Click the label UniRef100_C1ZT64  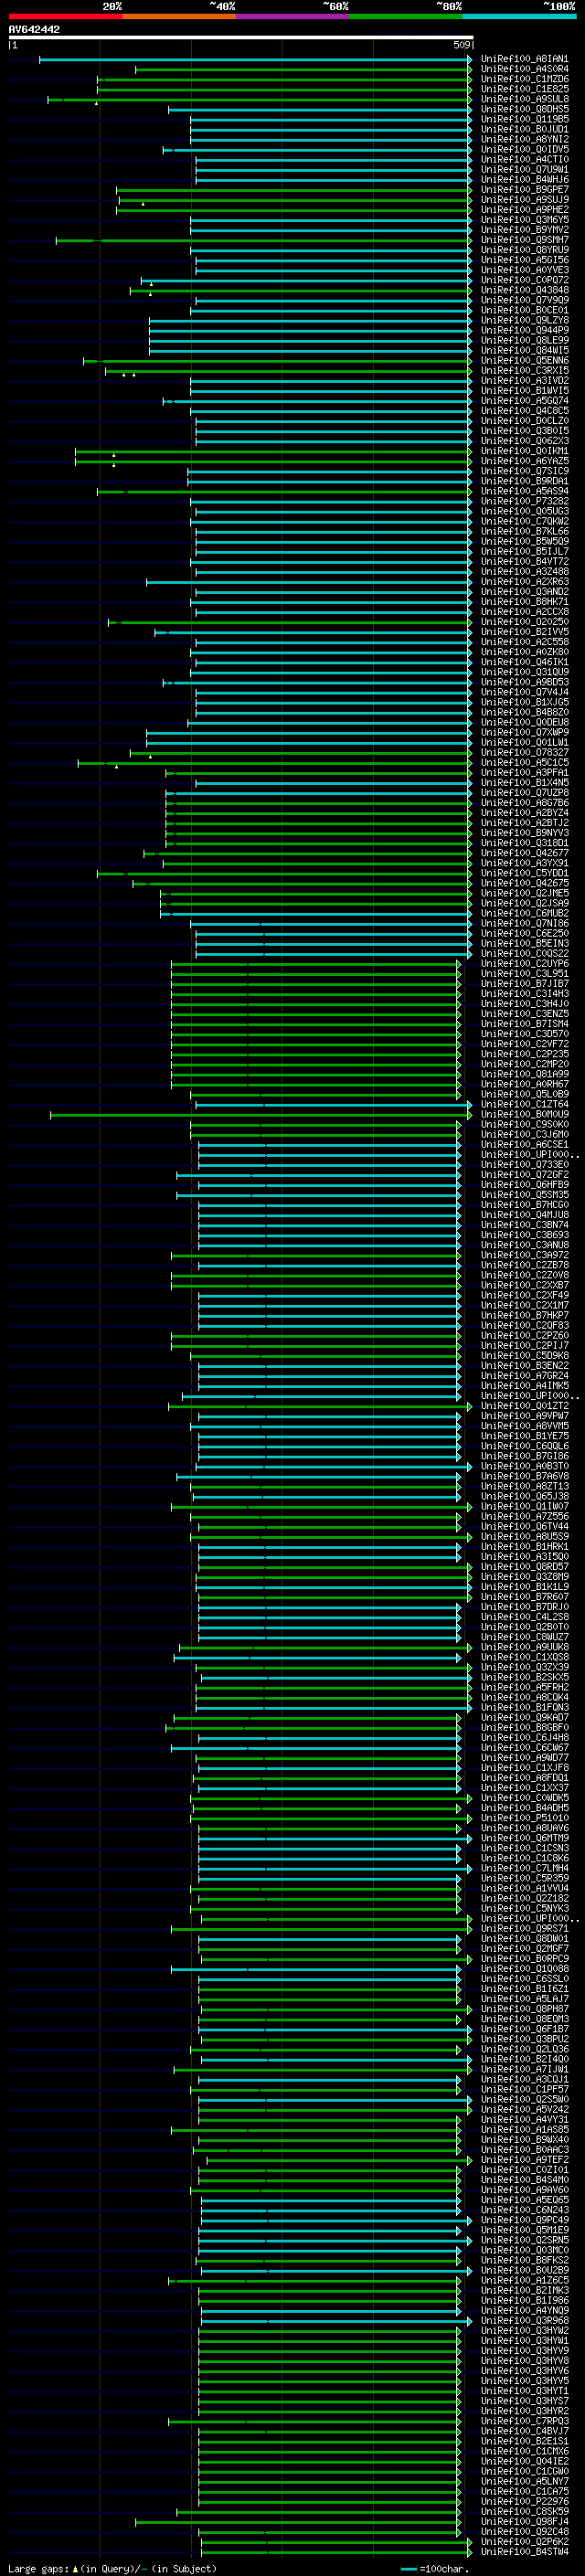[524, 1104]
